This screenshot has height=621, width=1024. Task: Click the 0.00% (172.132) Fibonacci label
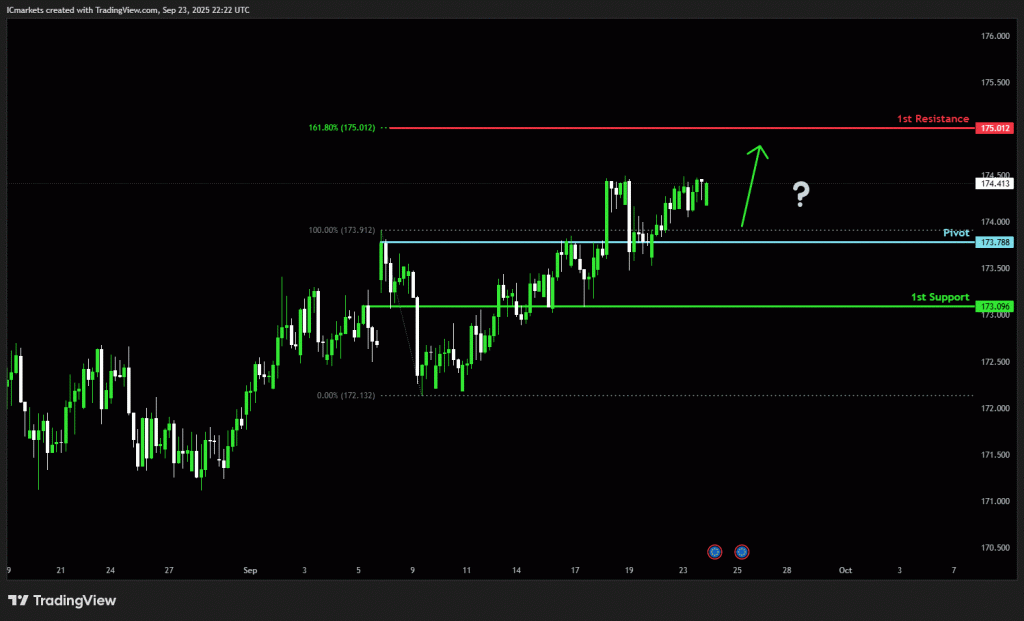pyautogui.click(x=345, y=395)
